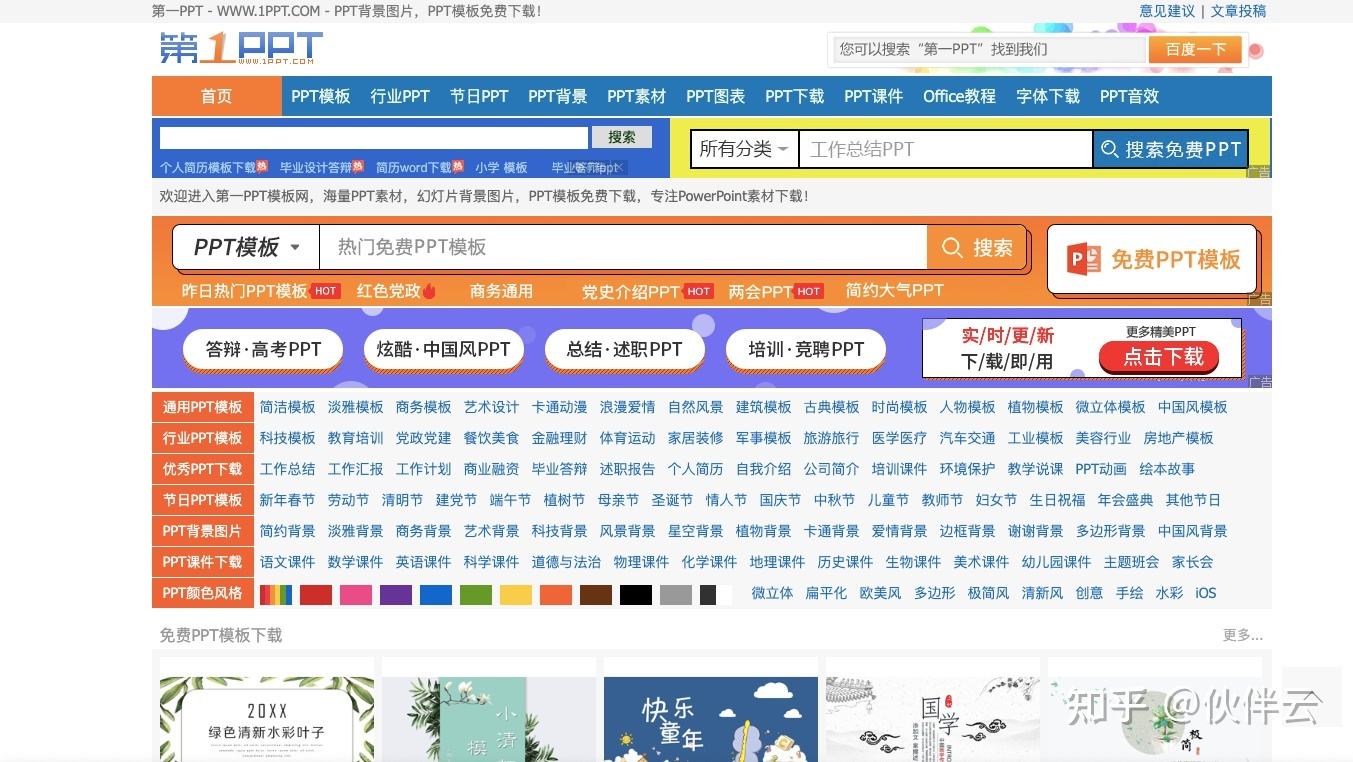Click the grey 搜索 button
The height and width of the screenshot is (762, 1353).
(x=622, y=137)
